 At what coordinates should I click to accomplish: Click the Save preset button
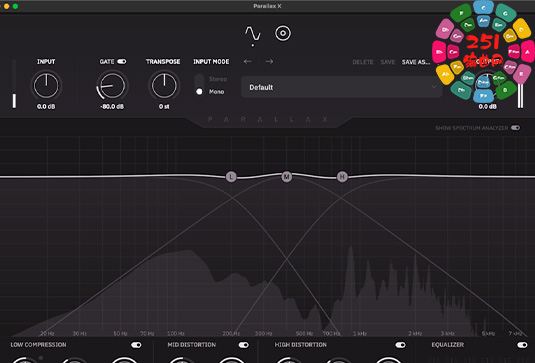click(388, 62)
